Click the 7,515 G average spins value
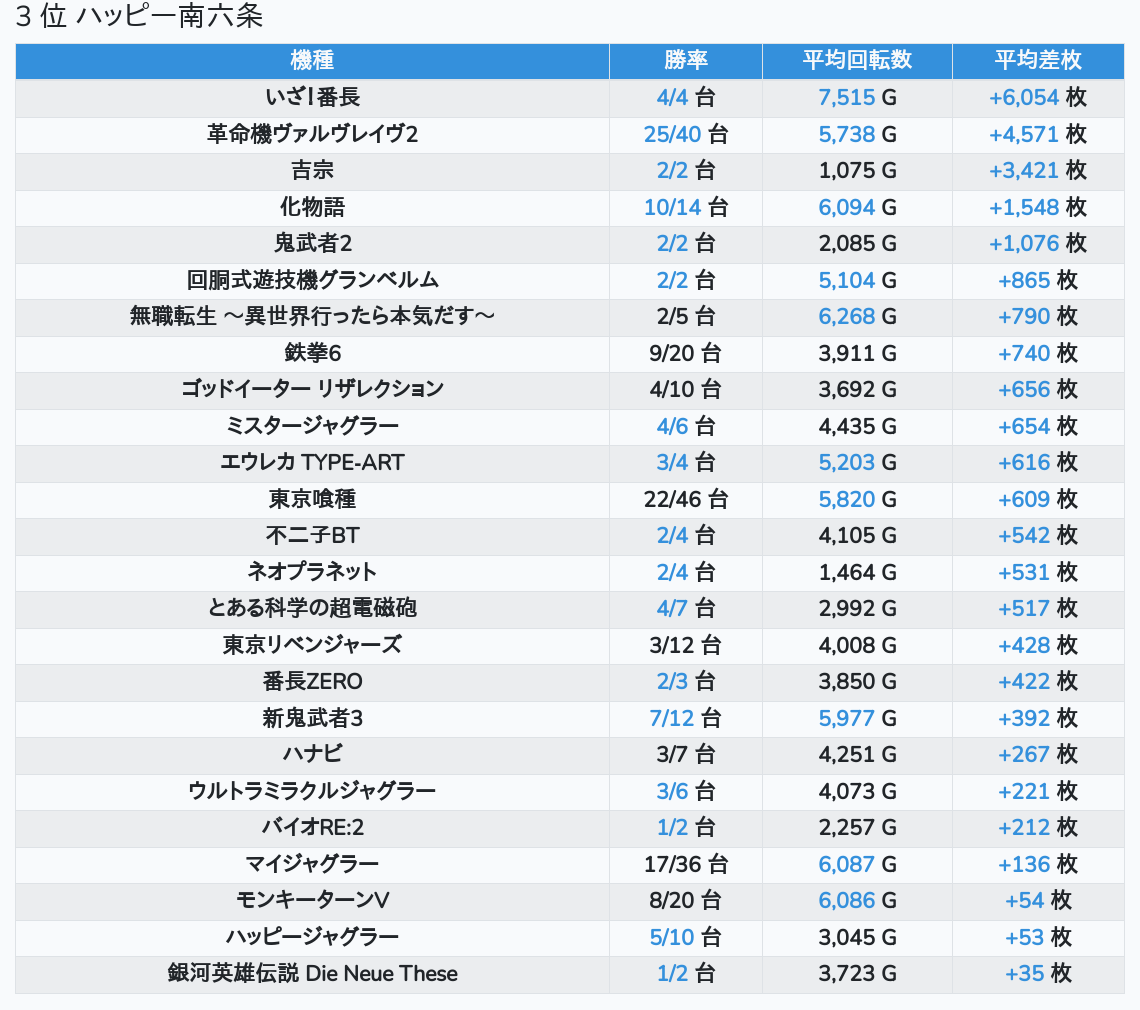1140x1010 pixels. (x=857, y=98)
